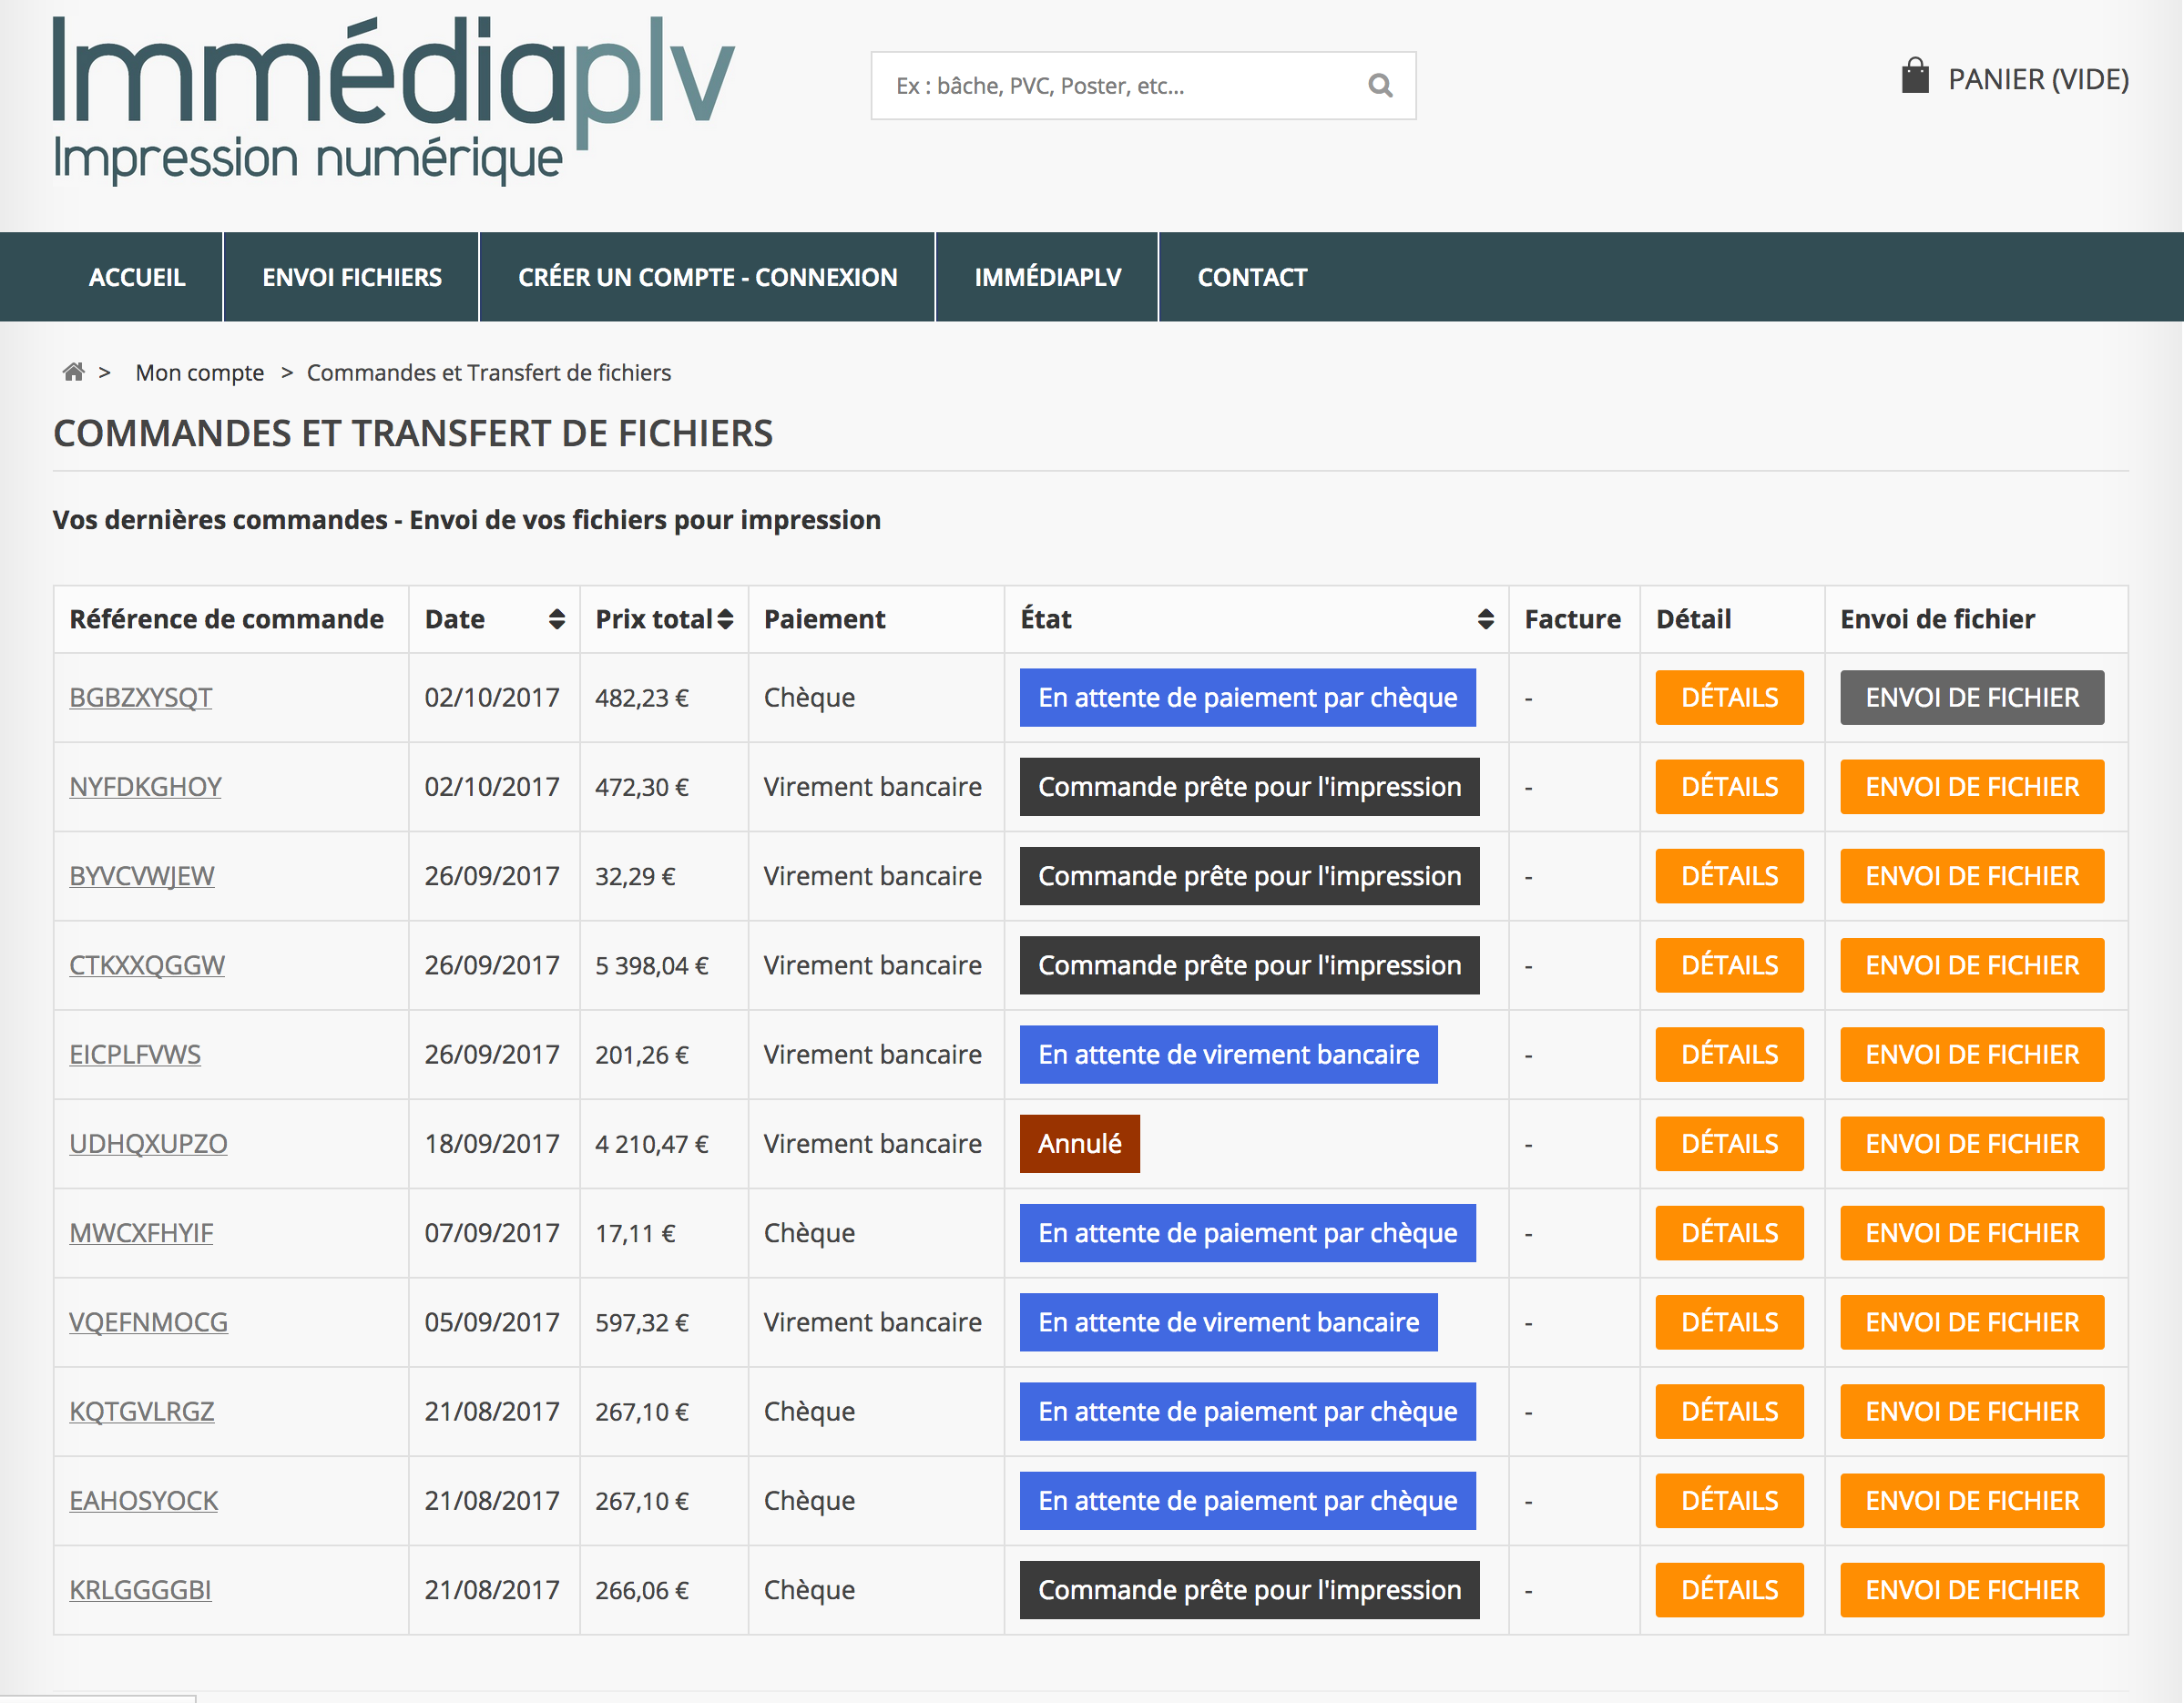The width and height of the screenshot is (2184, 1703).
Task: Open order reference EICPLFVWS
Action: click(135, 1054)
